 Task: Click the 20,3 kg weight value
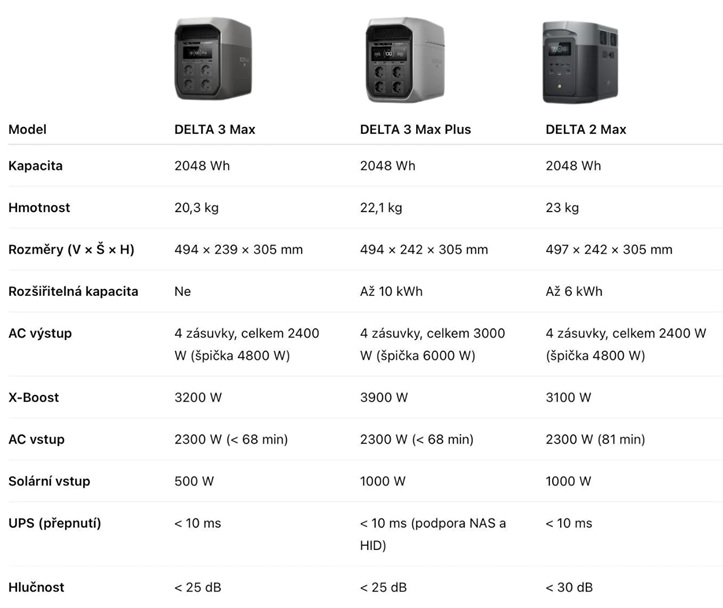pos(196,208)
